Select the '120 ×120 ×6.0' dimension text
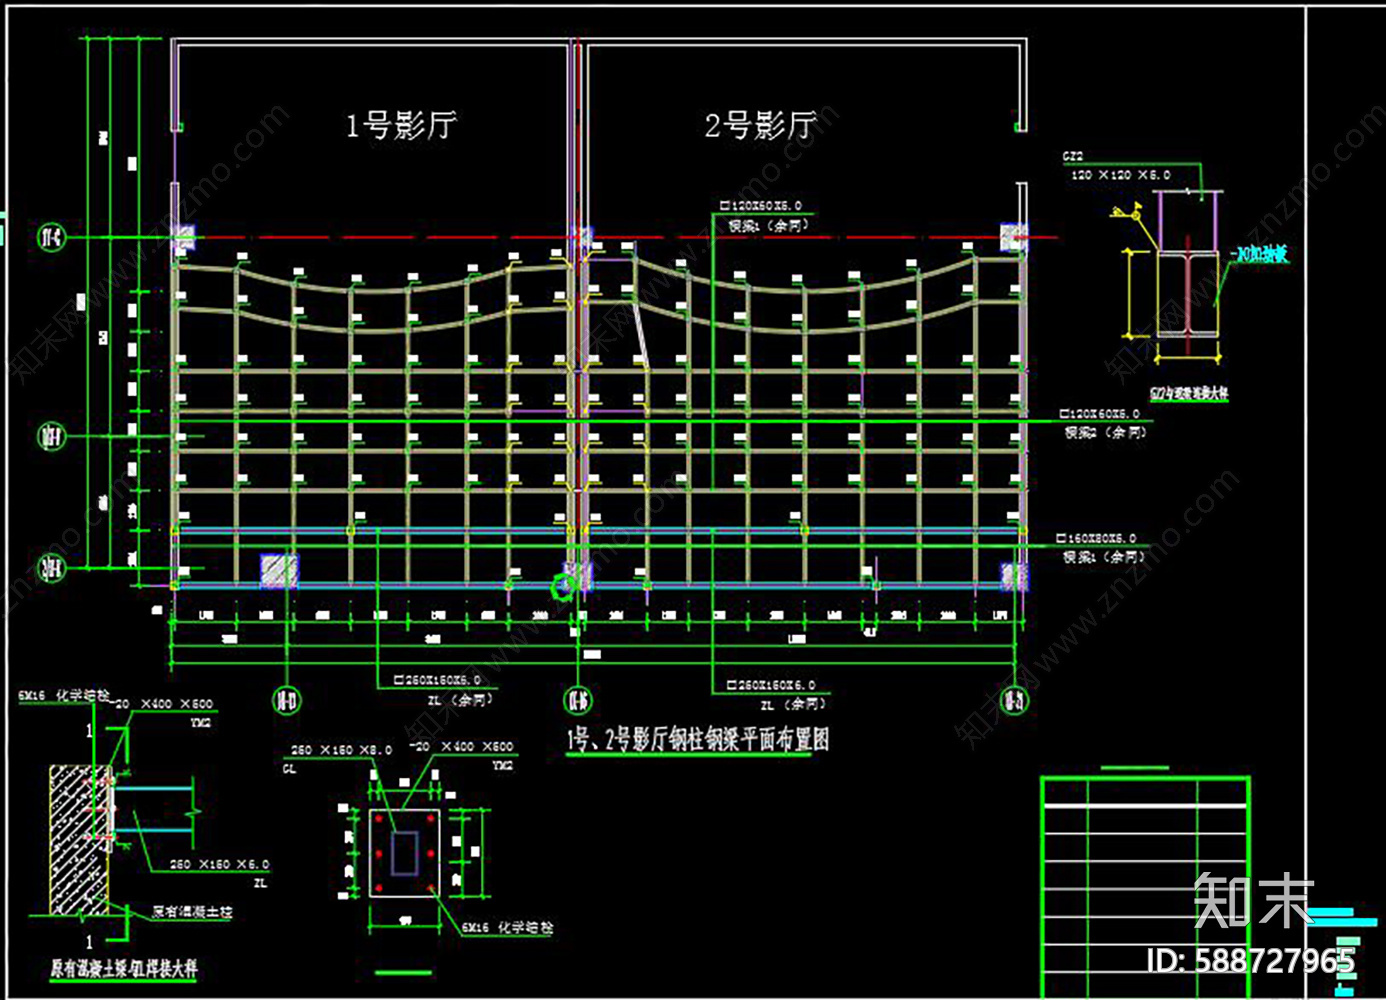This screenshot has width=1386, height=1000. click(1120, 175)
